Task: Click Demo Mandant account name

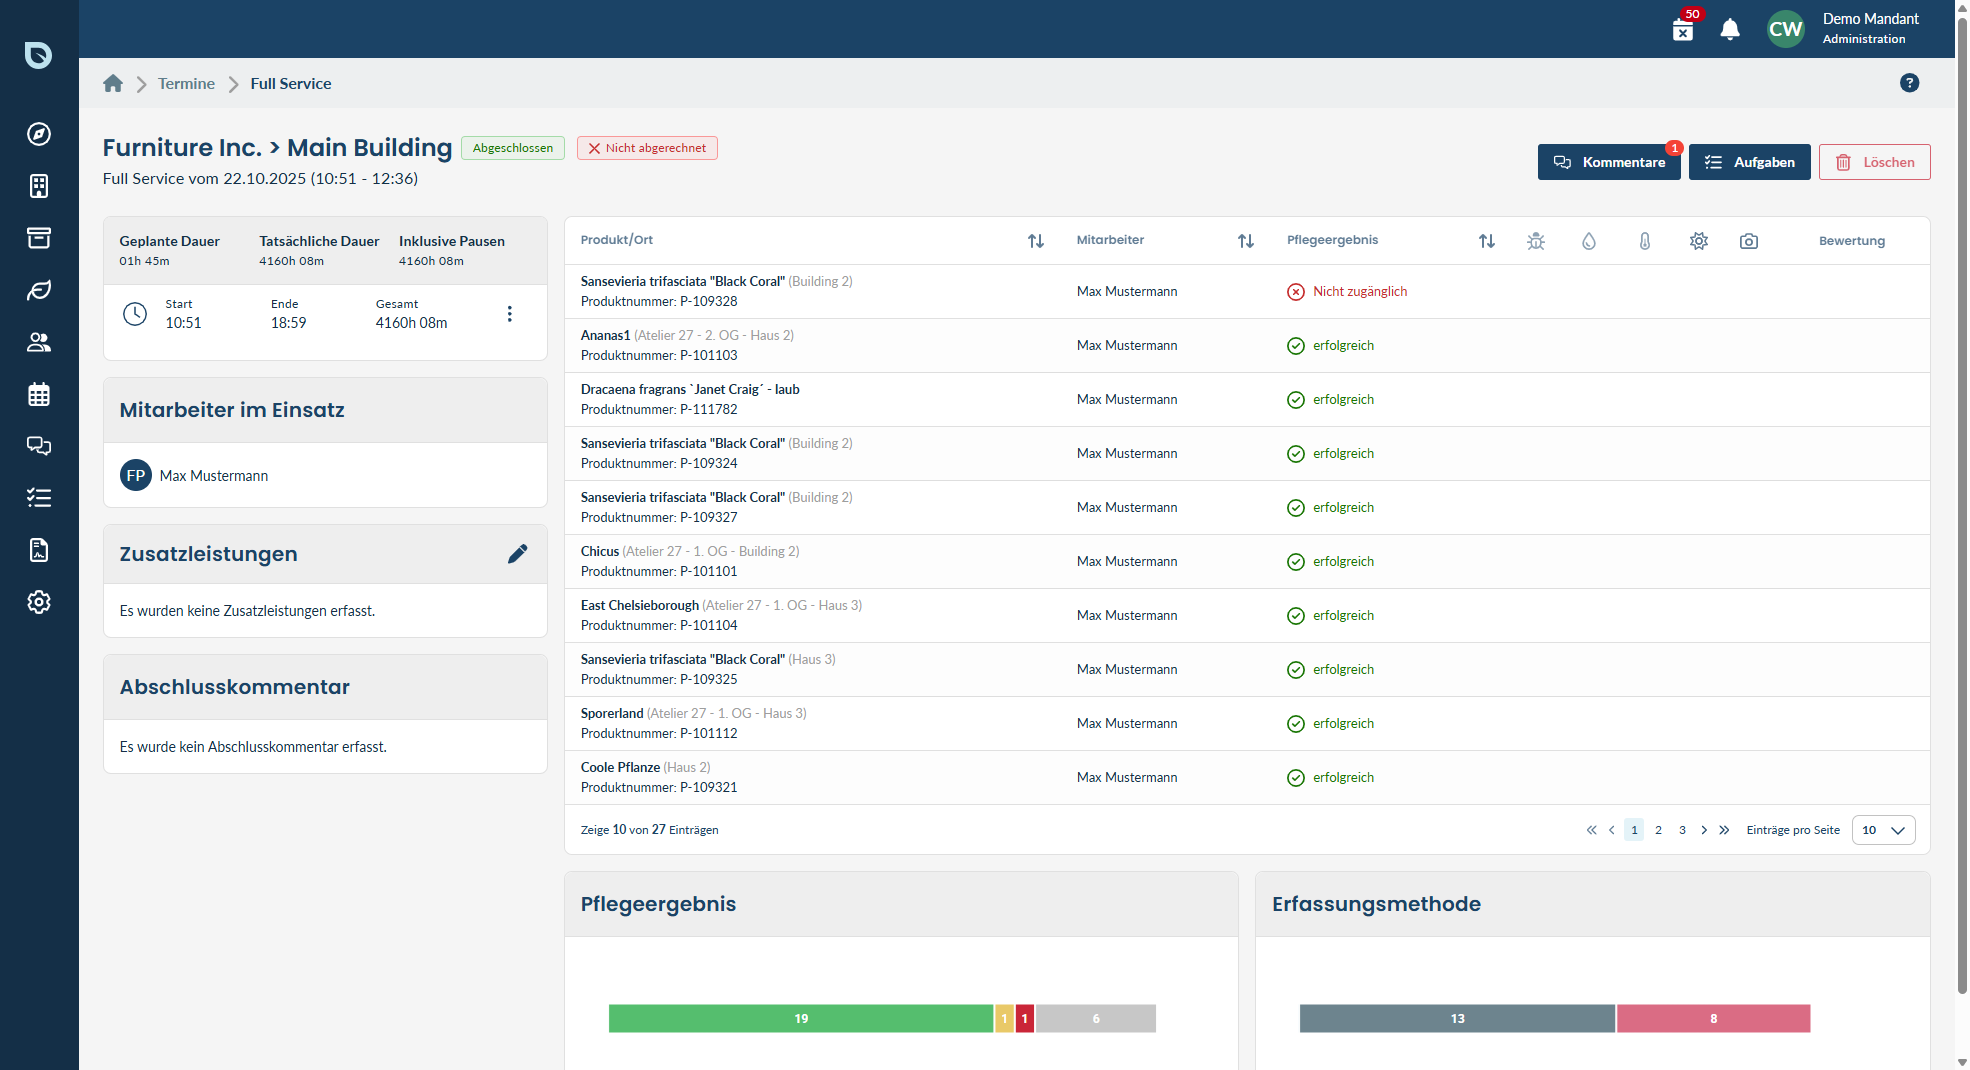Action: coord(1870,19)
